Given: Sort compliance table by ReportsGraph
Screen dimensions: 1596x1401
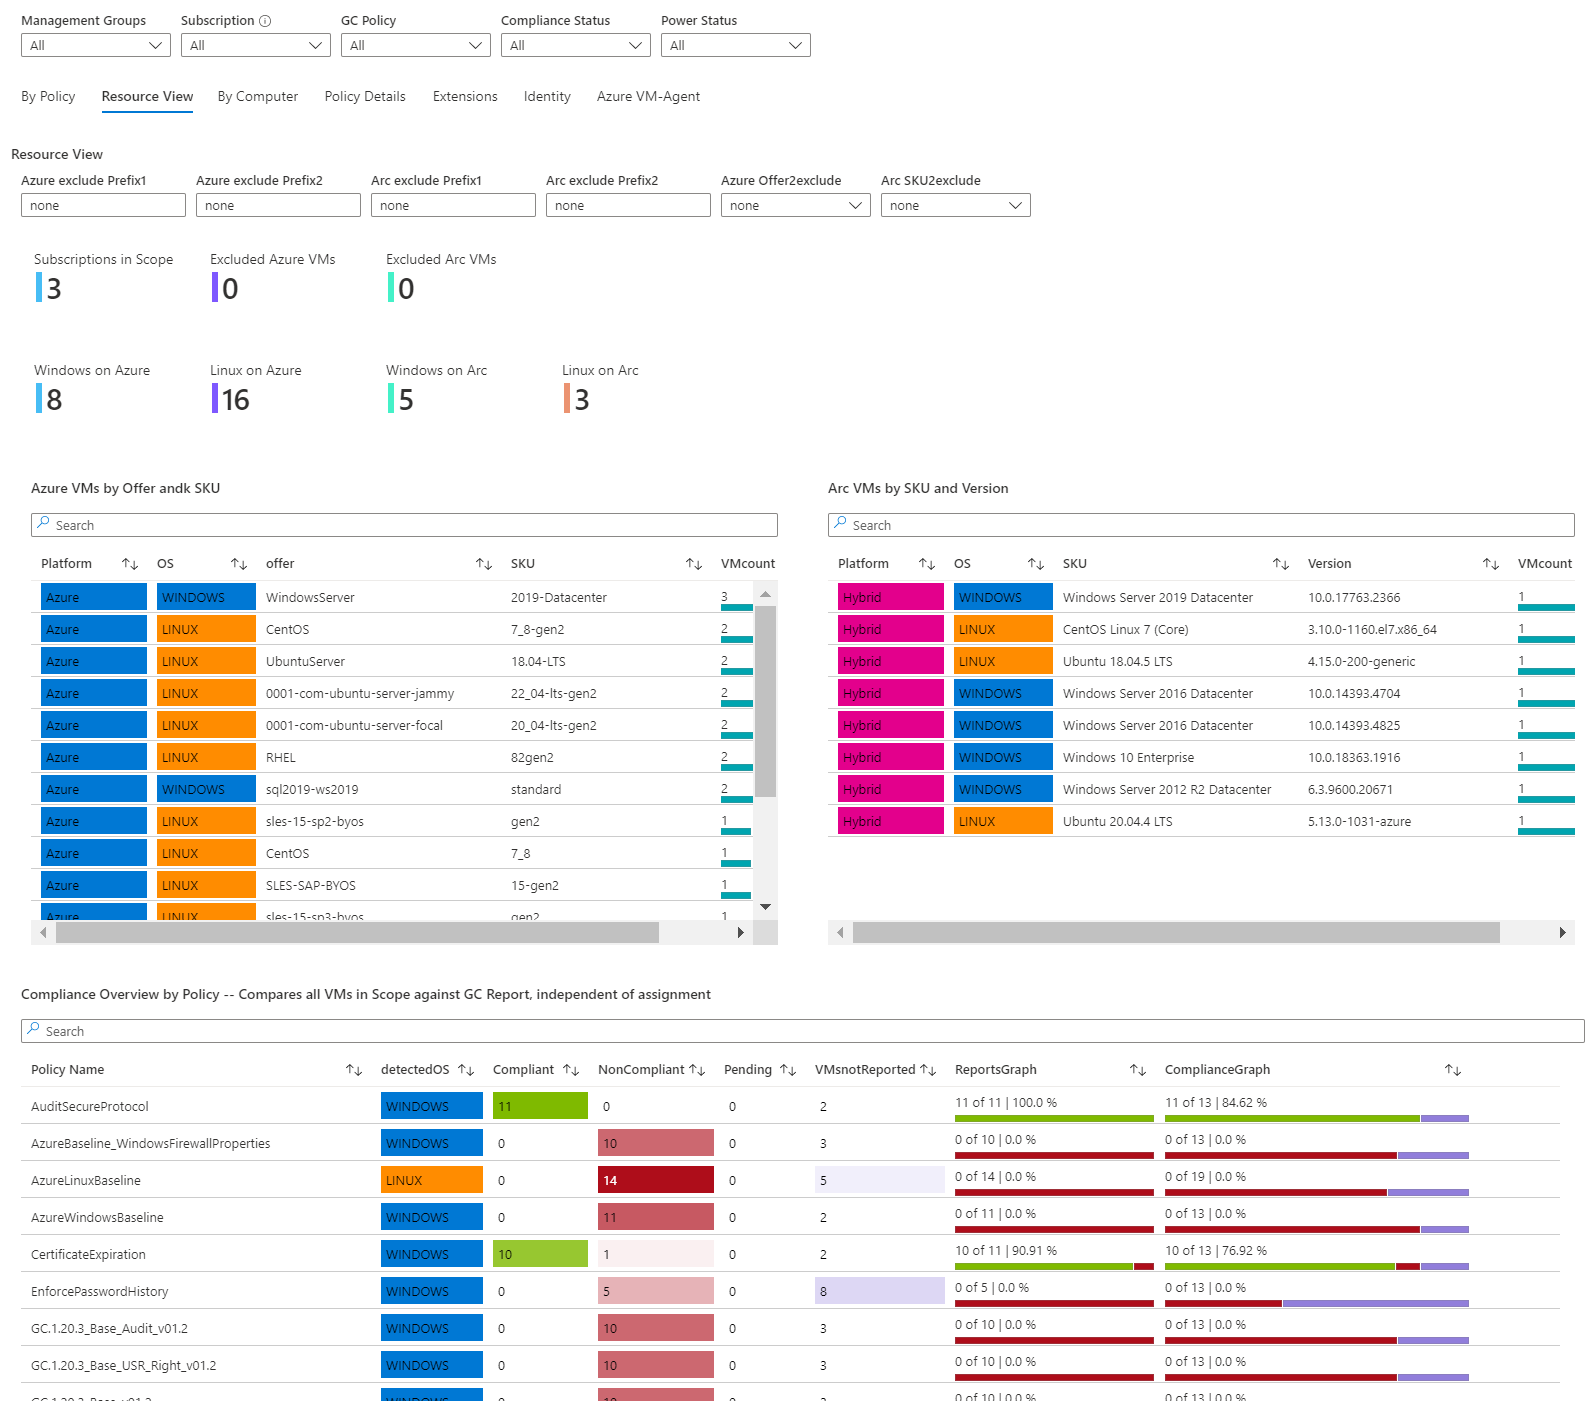Looking at the screenshot, I should (x=1138, y=1070).
